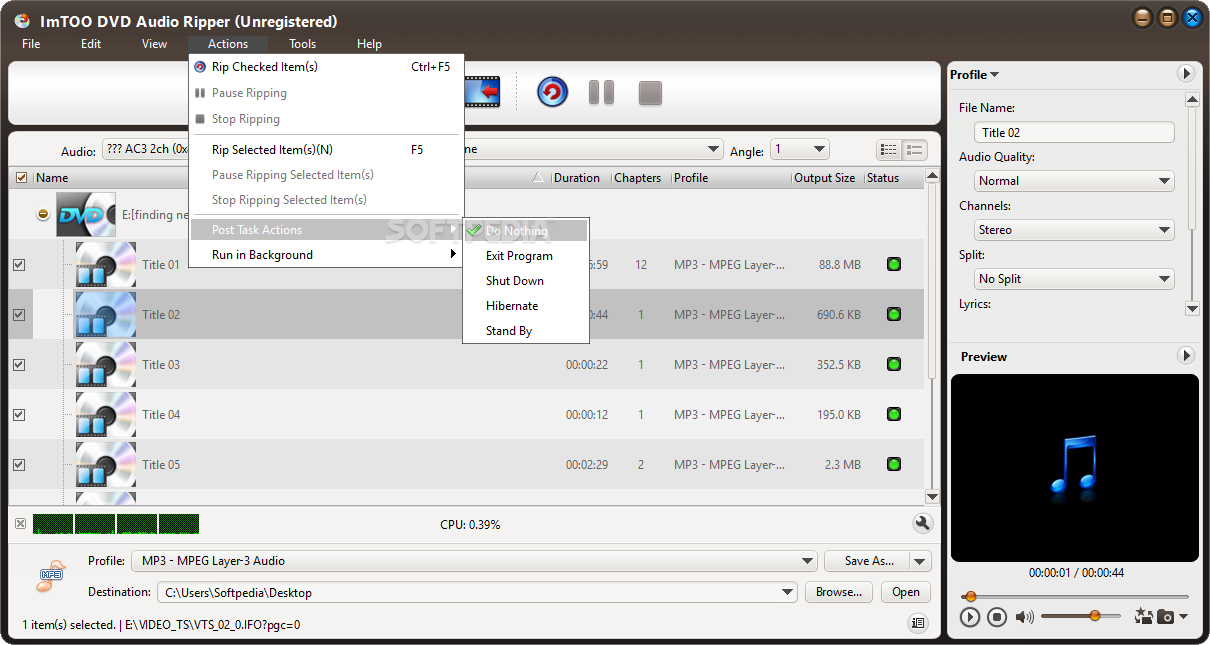
Task: Click the File Name input field
Action: click(x=1074, y=132)
